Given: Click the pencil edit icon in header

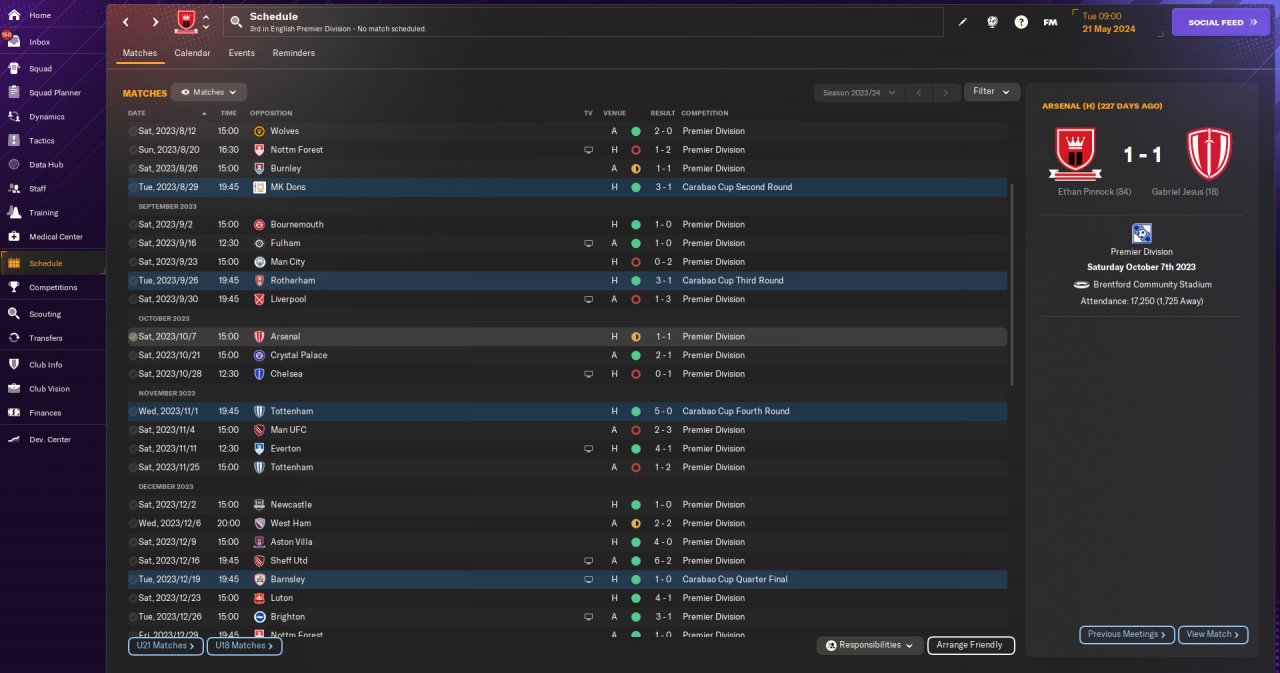Looking at the screenshot, I should (963, 22).
